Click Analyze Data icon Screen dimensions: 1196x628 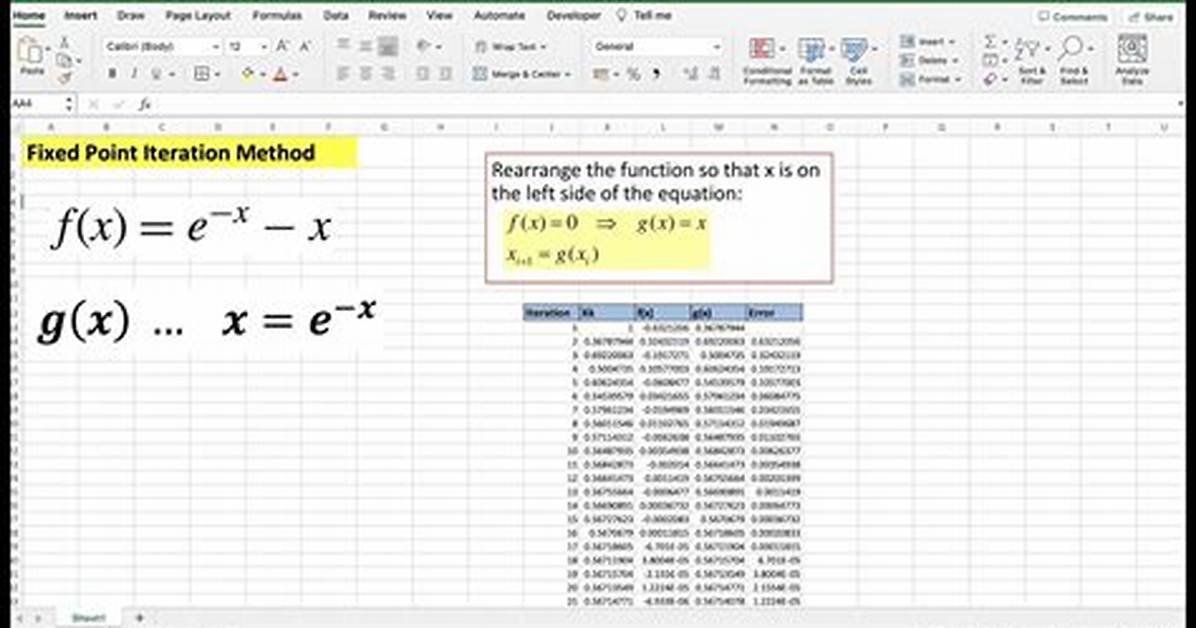click(1132, 60)
